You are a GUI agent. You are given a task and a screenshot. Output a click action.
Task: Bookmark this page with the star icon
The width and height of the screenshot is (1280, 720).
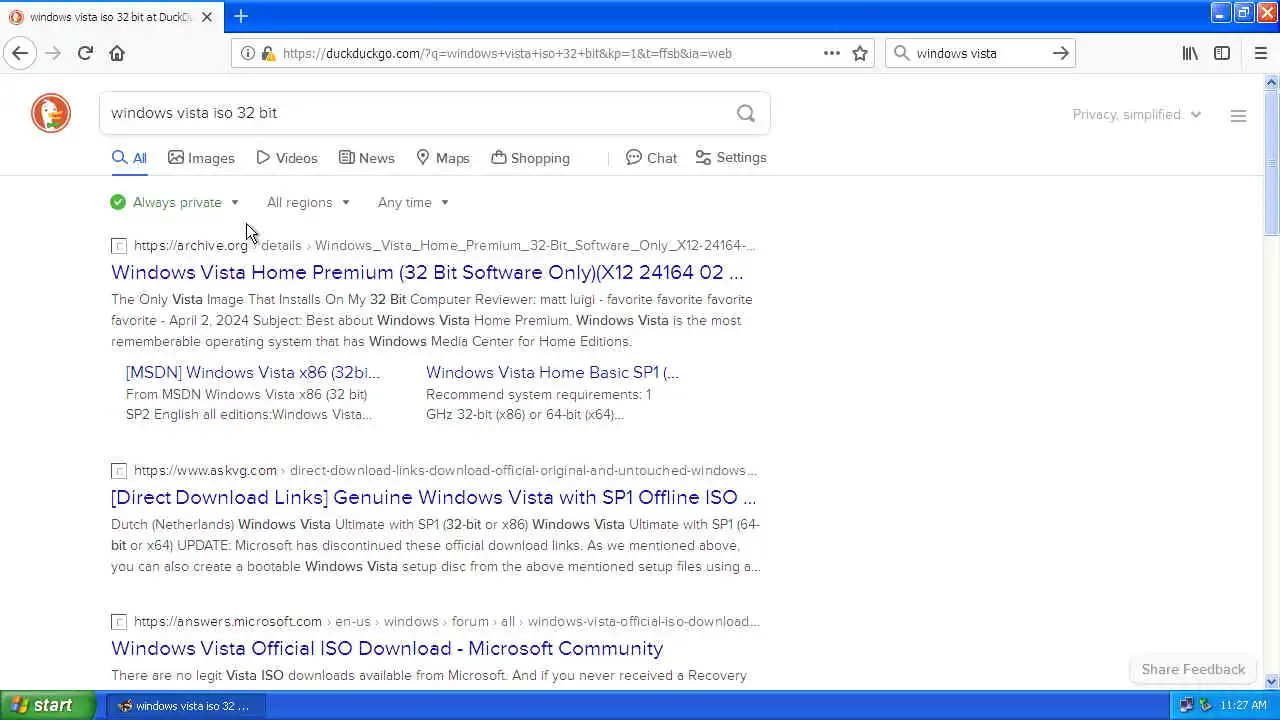(x=860, y=53)
